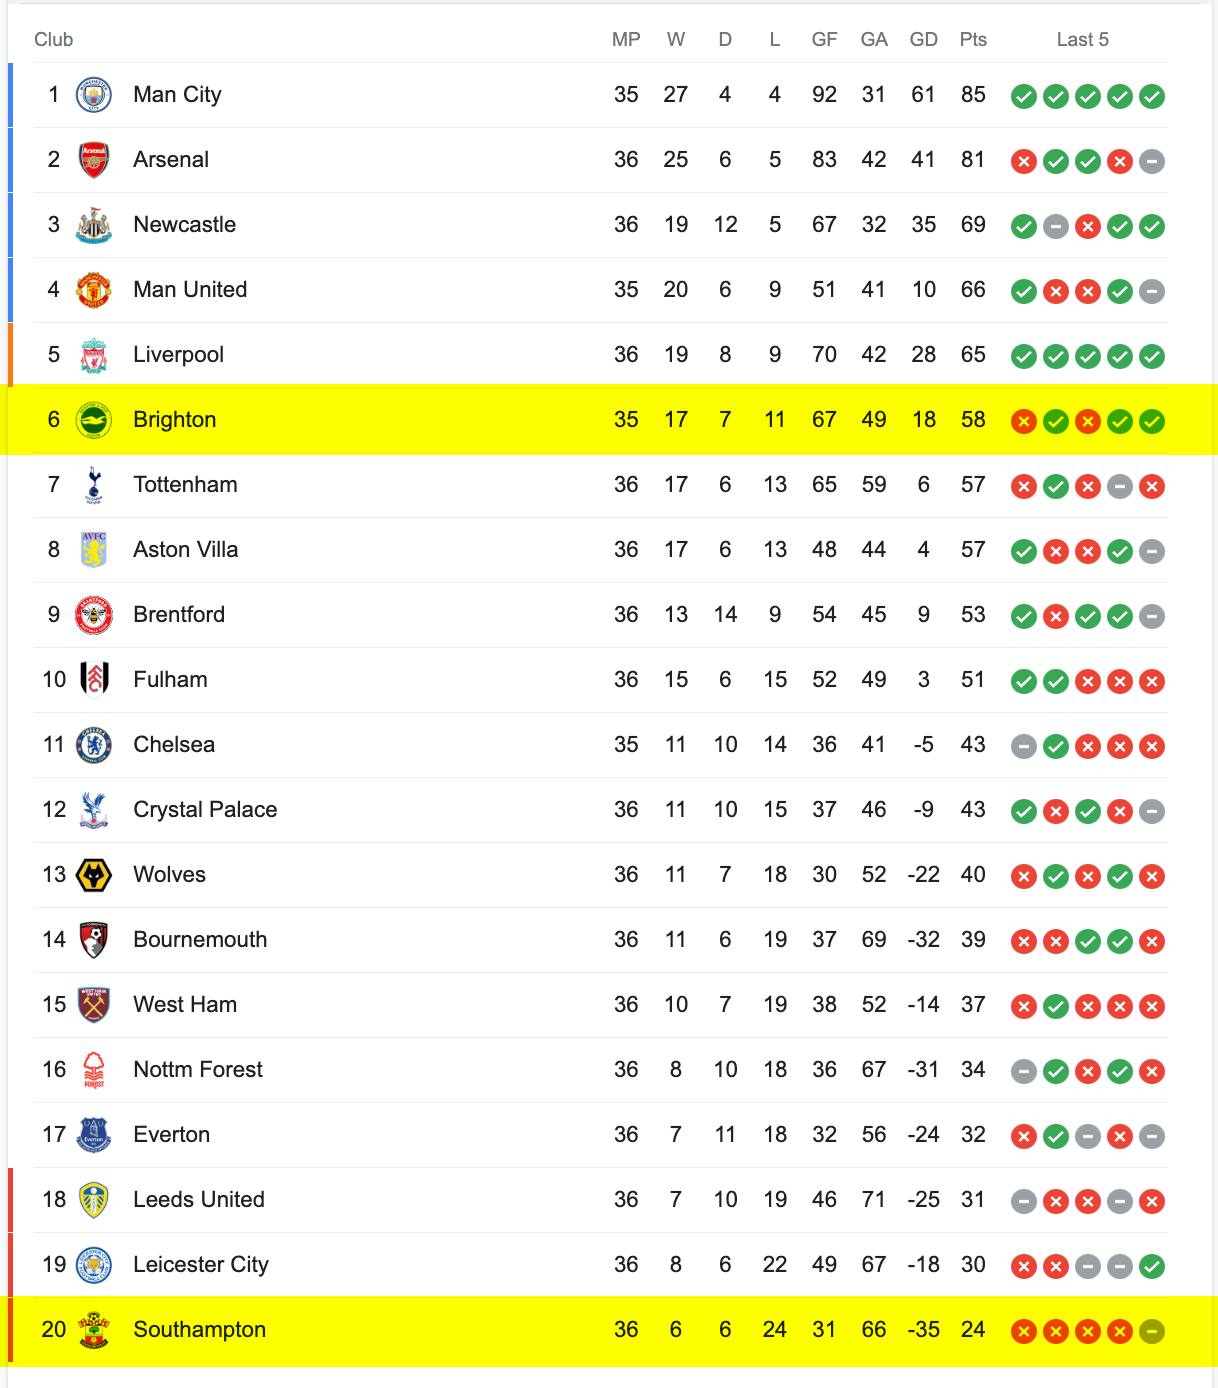Click the Brentford club crest icon

pos(94,615)
